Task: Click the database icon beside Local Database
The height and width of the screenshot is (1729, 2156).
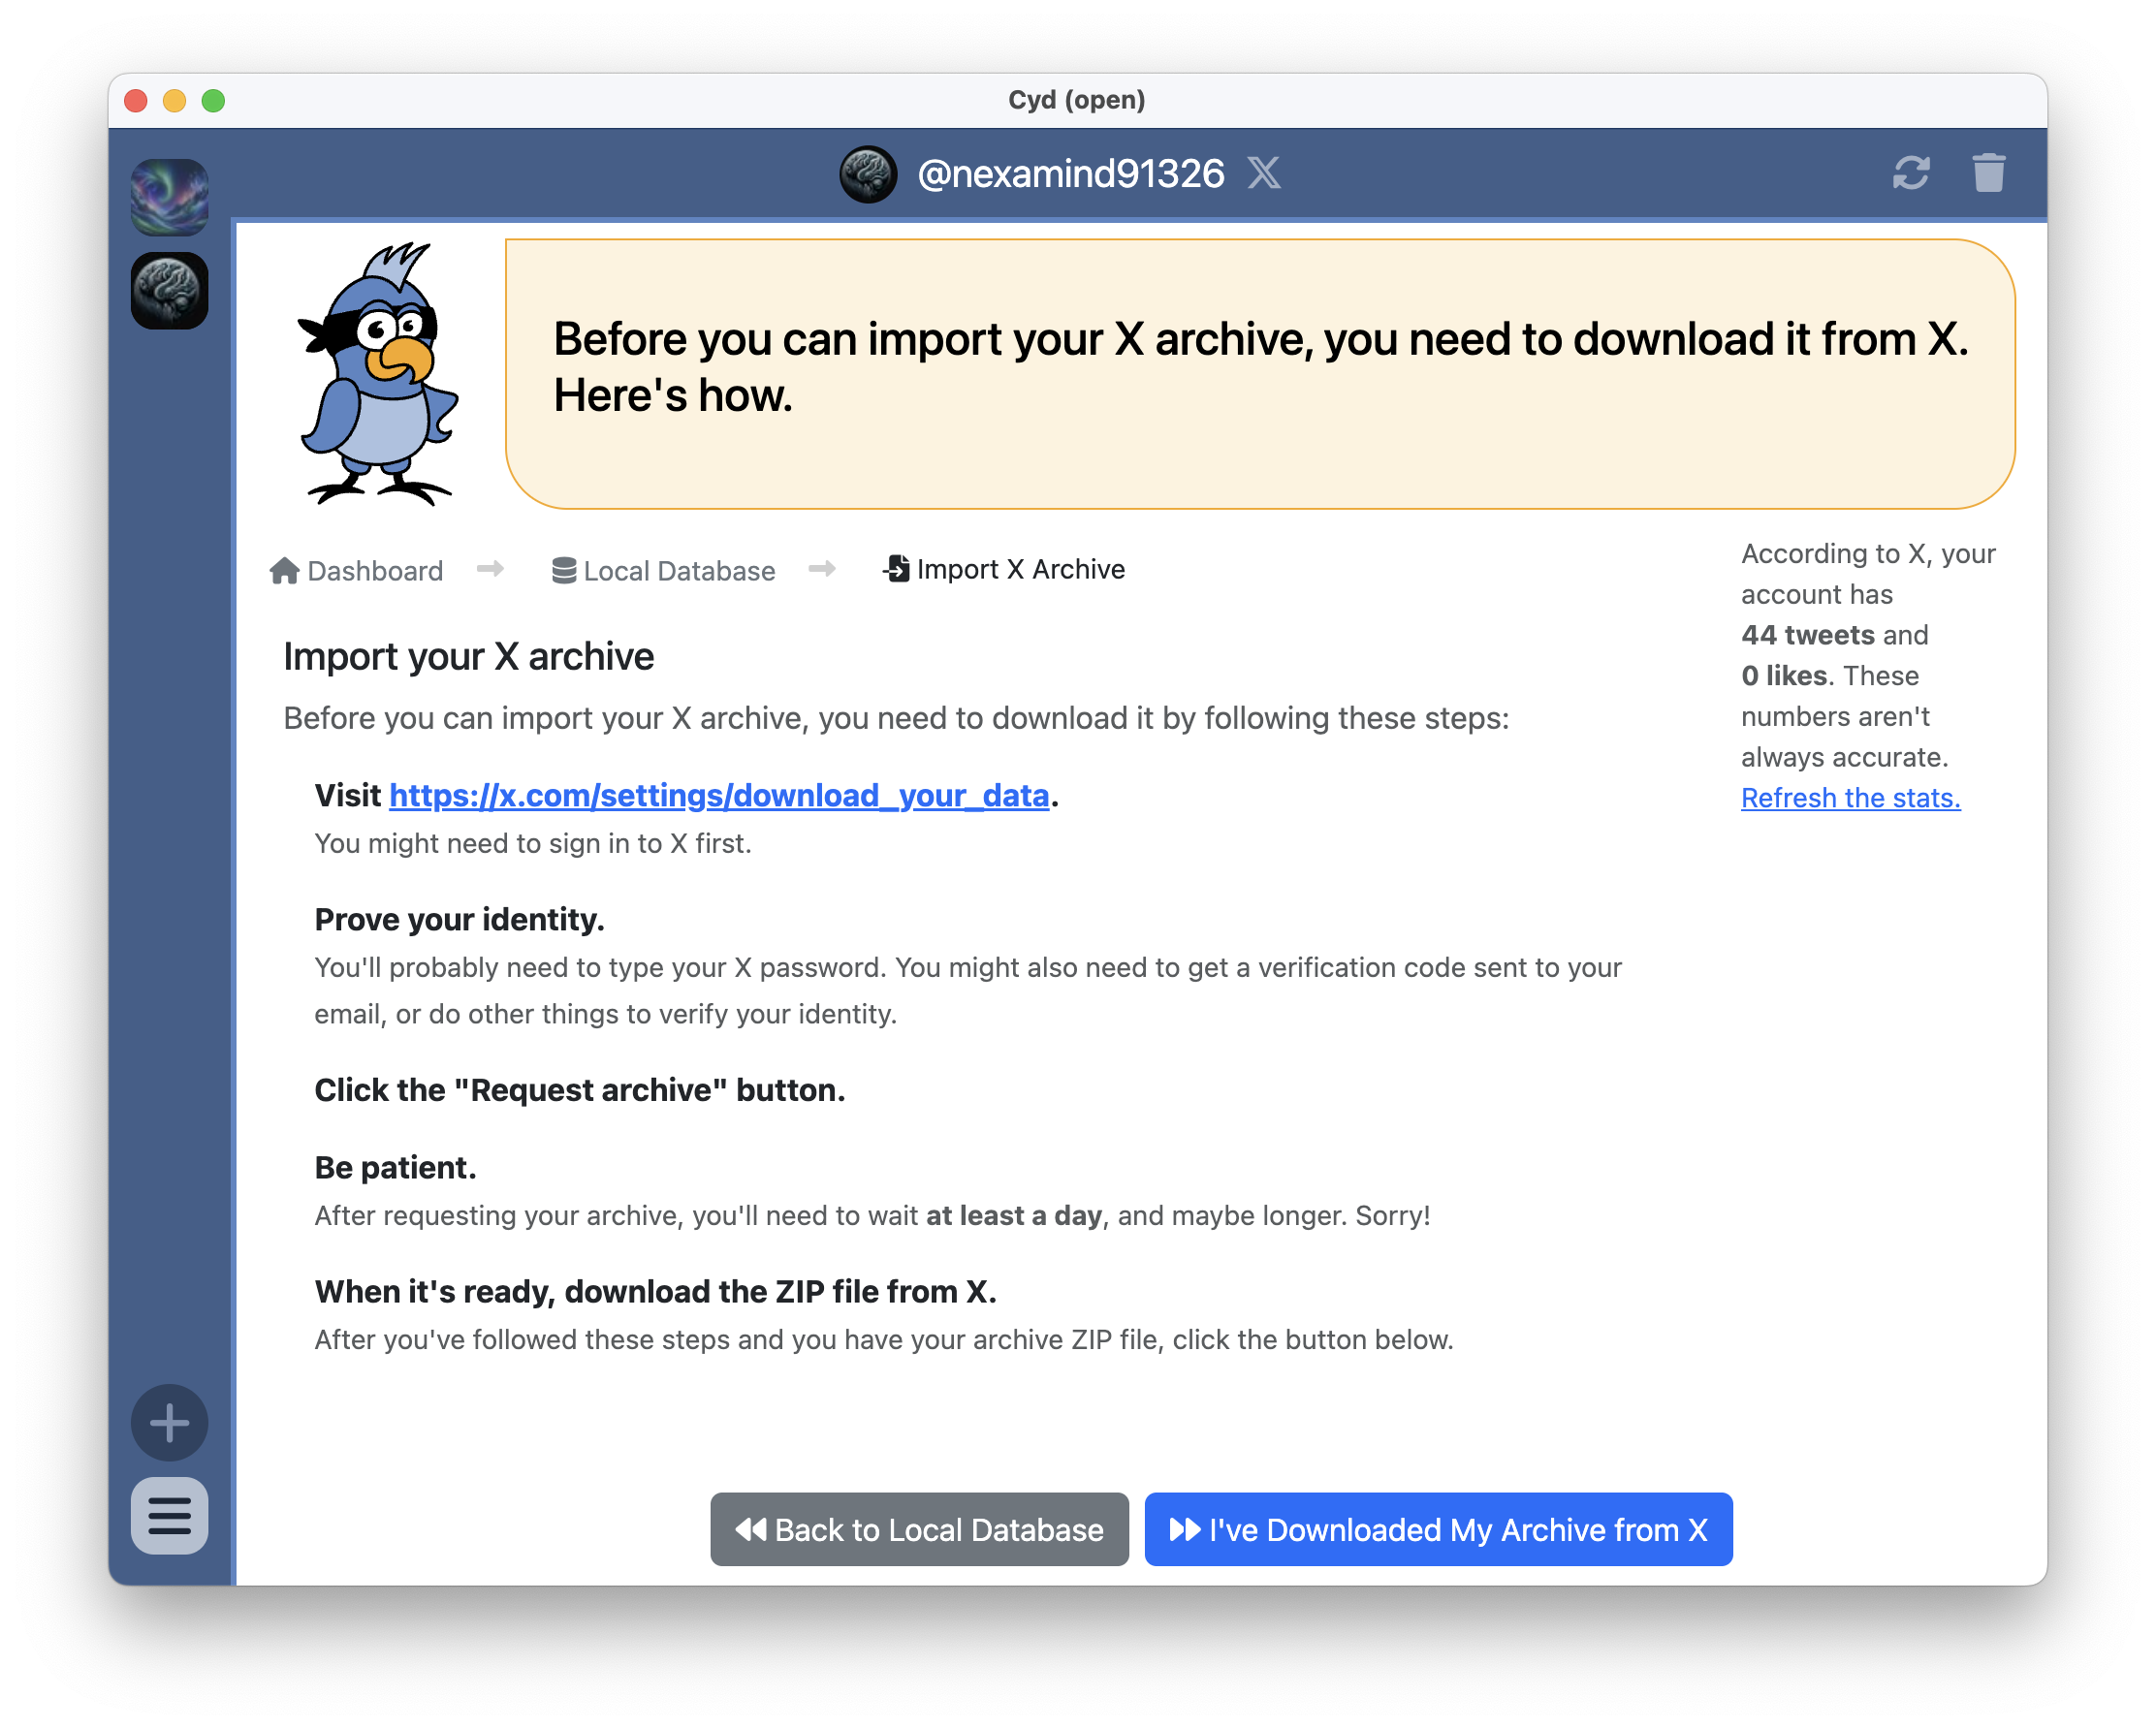Action: tap(564, 569)
